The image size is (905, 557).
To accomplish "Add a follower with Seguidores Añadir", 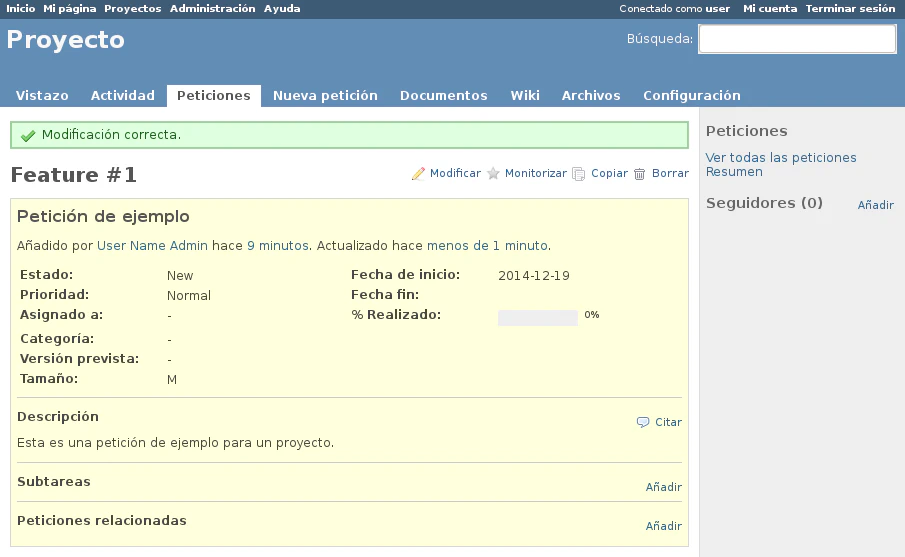I will point(875,205).
